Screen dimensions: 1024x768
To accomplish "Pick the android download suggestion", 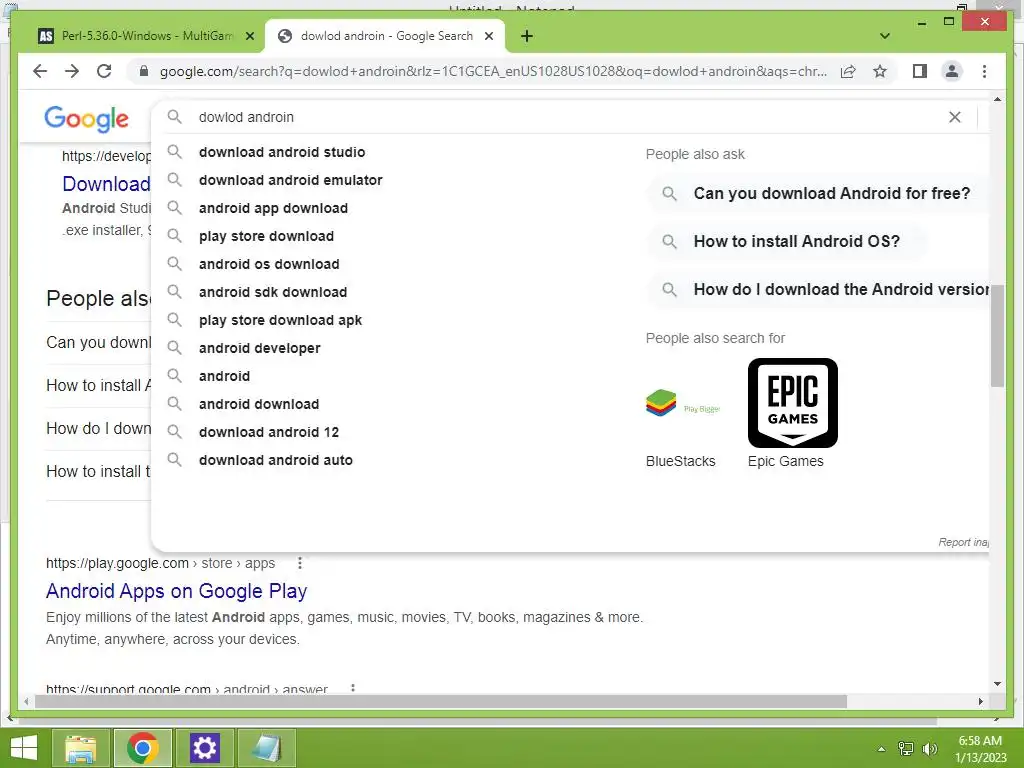I will [x=259, y=404].
